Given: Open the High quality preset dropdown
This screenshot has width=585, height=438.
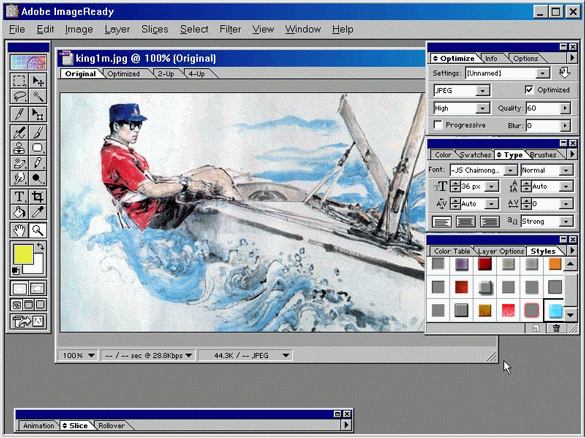Looking at the screenshot, I should [482, 108].
